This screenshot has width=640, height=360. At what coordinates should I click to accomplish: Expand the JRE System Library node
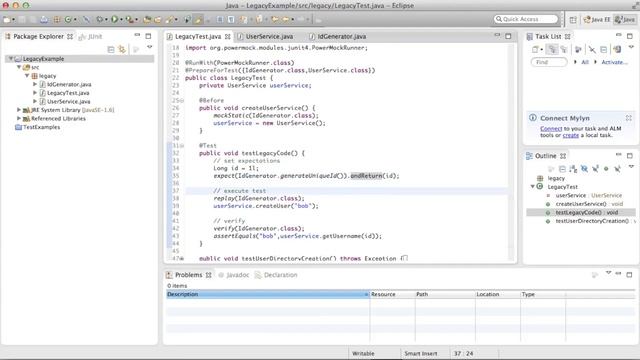[19, 110]
